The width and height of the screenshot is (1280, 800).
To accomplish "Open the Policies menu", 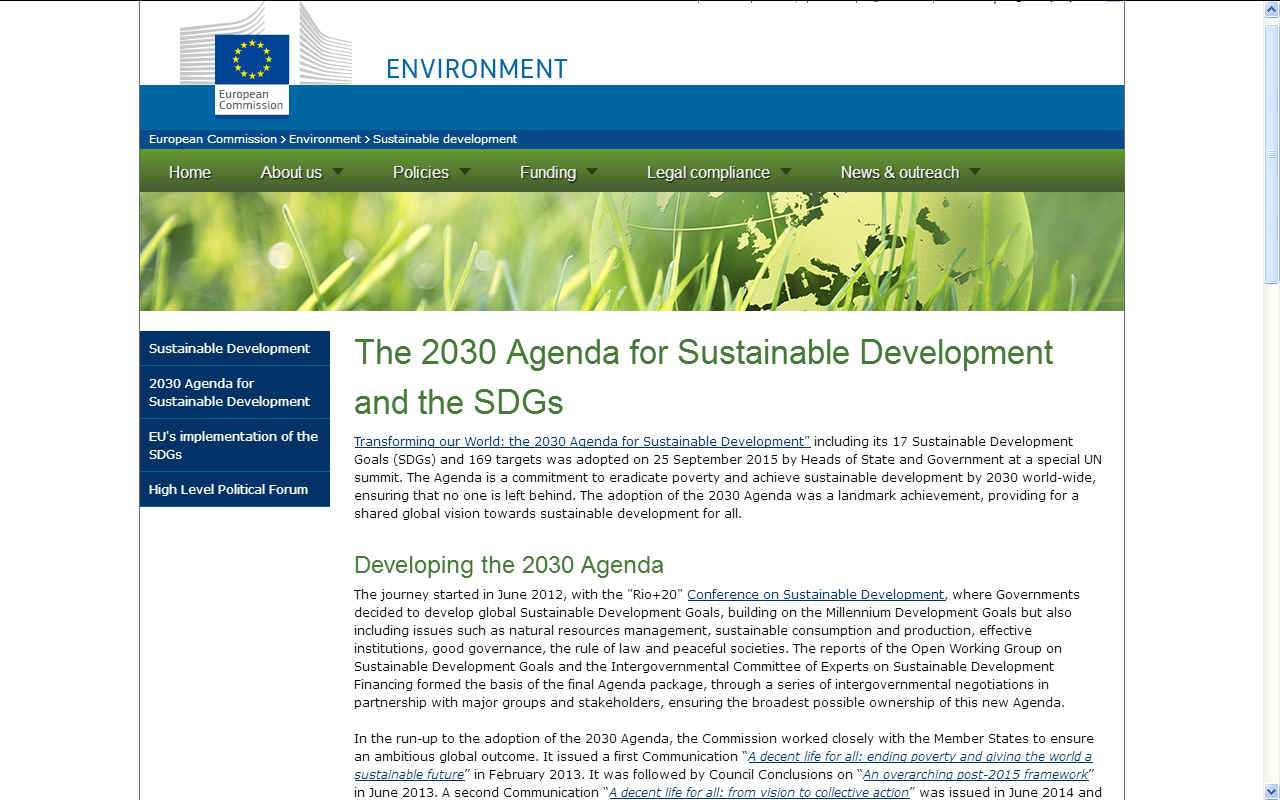I will pos(421,172).
